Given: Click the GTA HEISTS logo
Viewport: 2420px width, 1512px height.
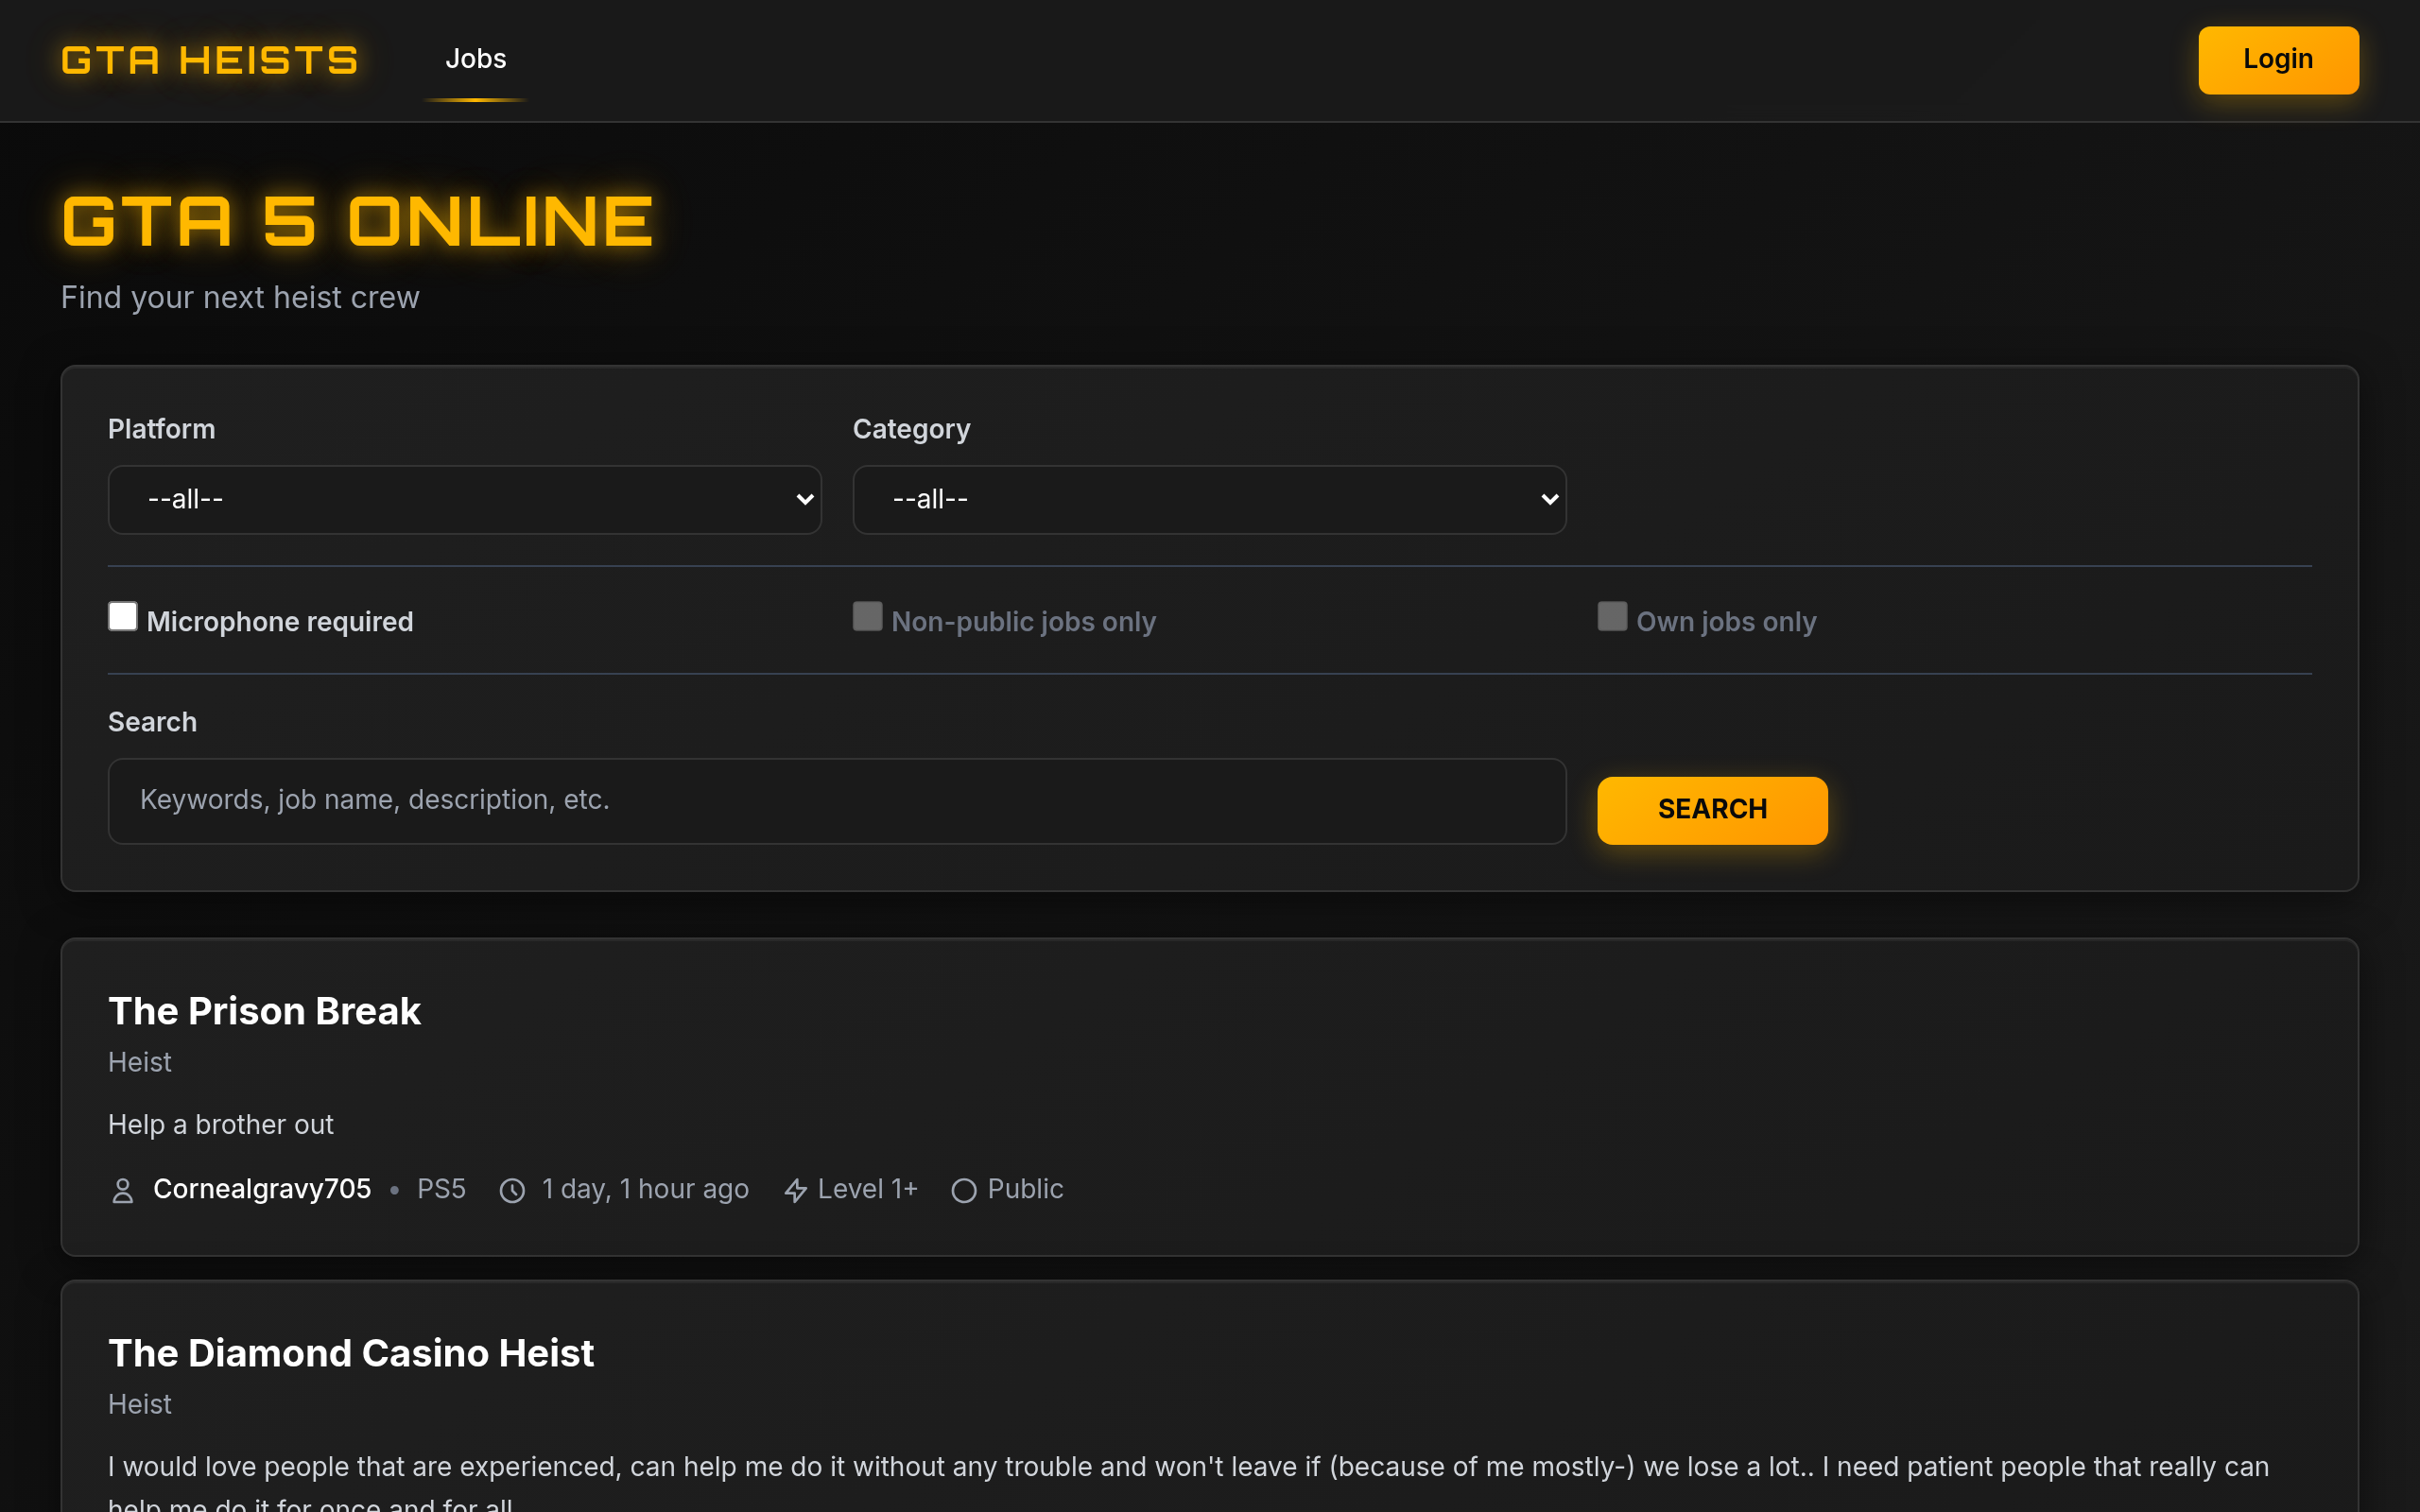Looking at the screenshot, I should (209, 60).
